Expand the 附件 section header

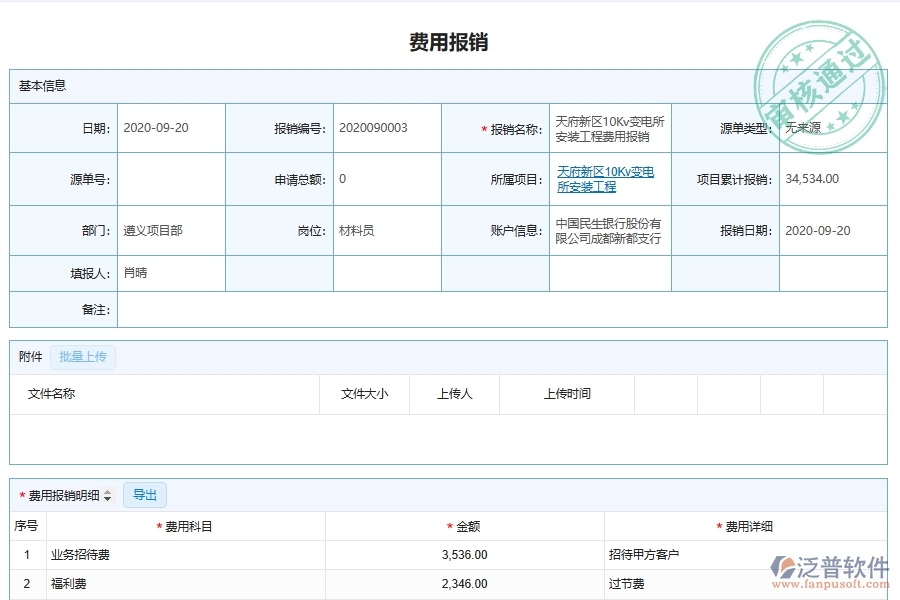30,357
